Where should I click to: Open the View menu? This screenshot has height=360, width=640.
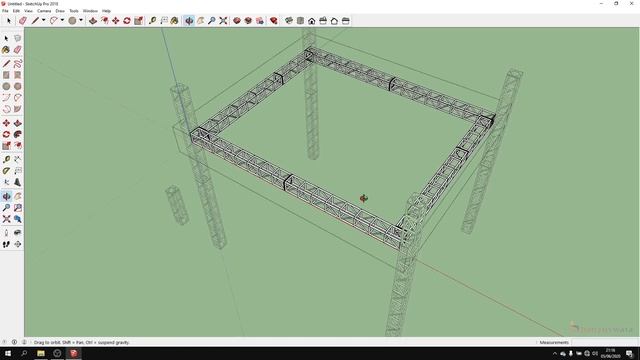(28, 11)
